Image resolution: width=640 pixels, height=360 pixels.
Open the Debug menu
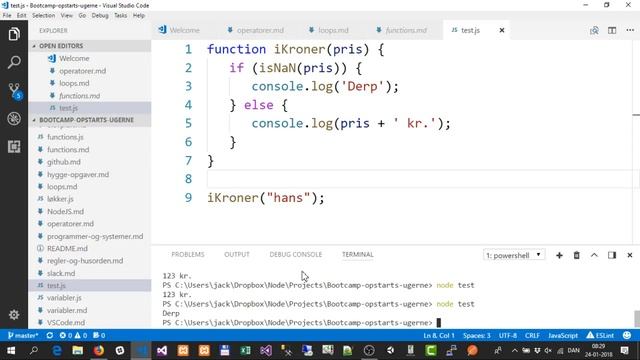point(100,16)
